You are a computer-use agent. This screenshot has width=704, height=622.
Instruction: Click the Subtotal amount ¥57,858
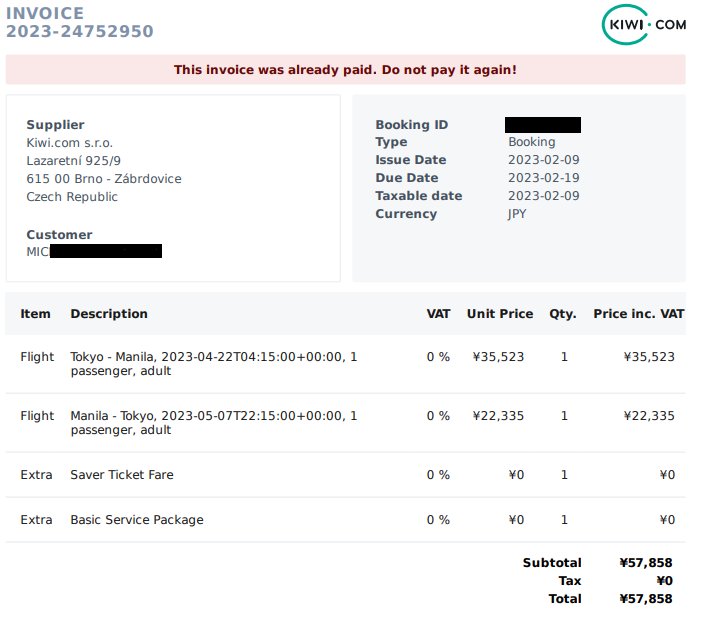(x=646, y=563)
